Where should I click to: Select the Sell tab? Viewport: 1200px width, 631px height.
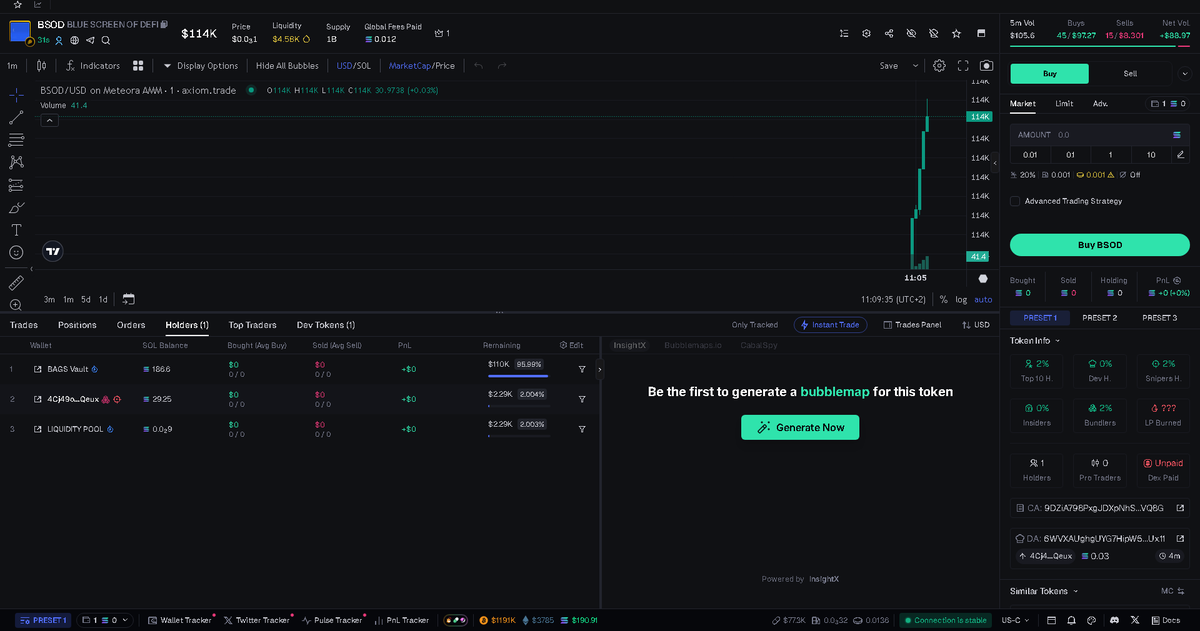click(1130, 74)
